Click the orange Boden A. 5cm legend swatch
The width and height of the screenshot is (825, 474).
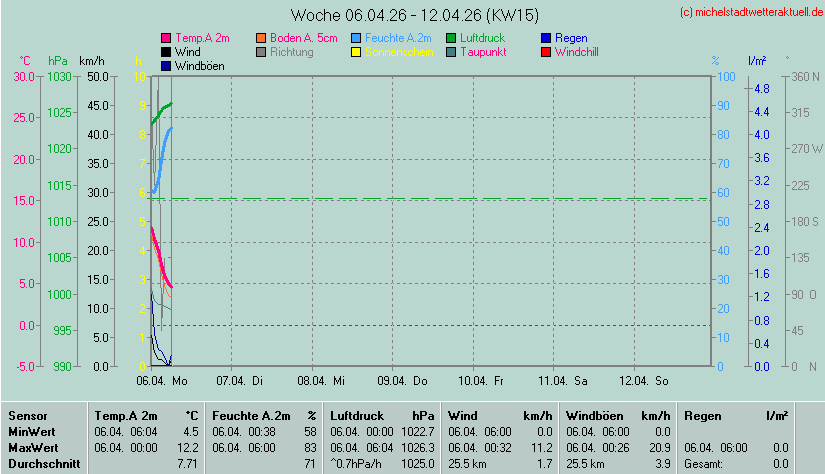(x=262, y=38)
